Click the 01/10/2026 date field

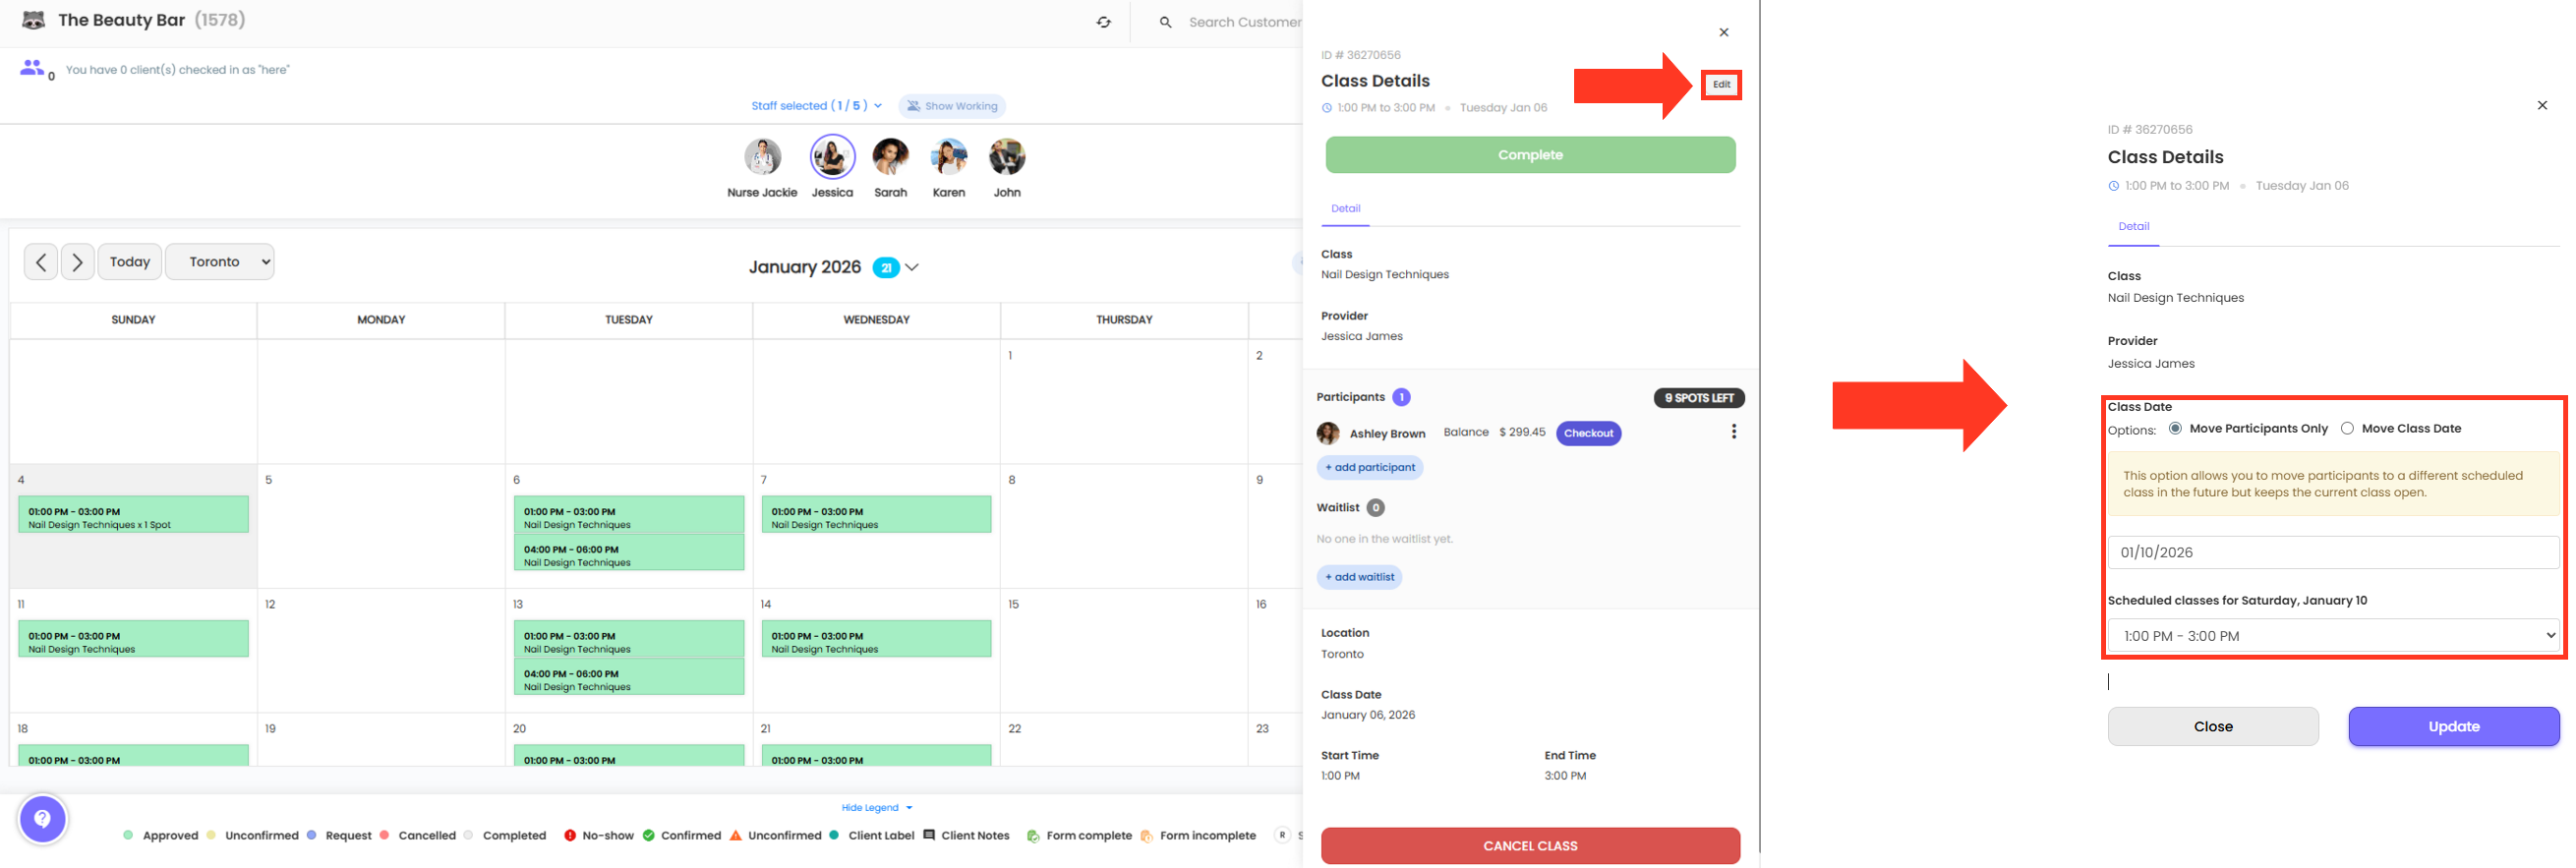pos(2333,552)
